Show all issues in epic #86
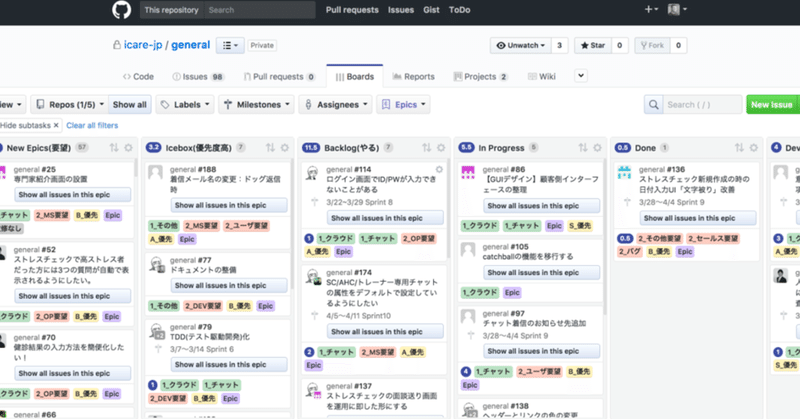 click(541, 206)
